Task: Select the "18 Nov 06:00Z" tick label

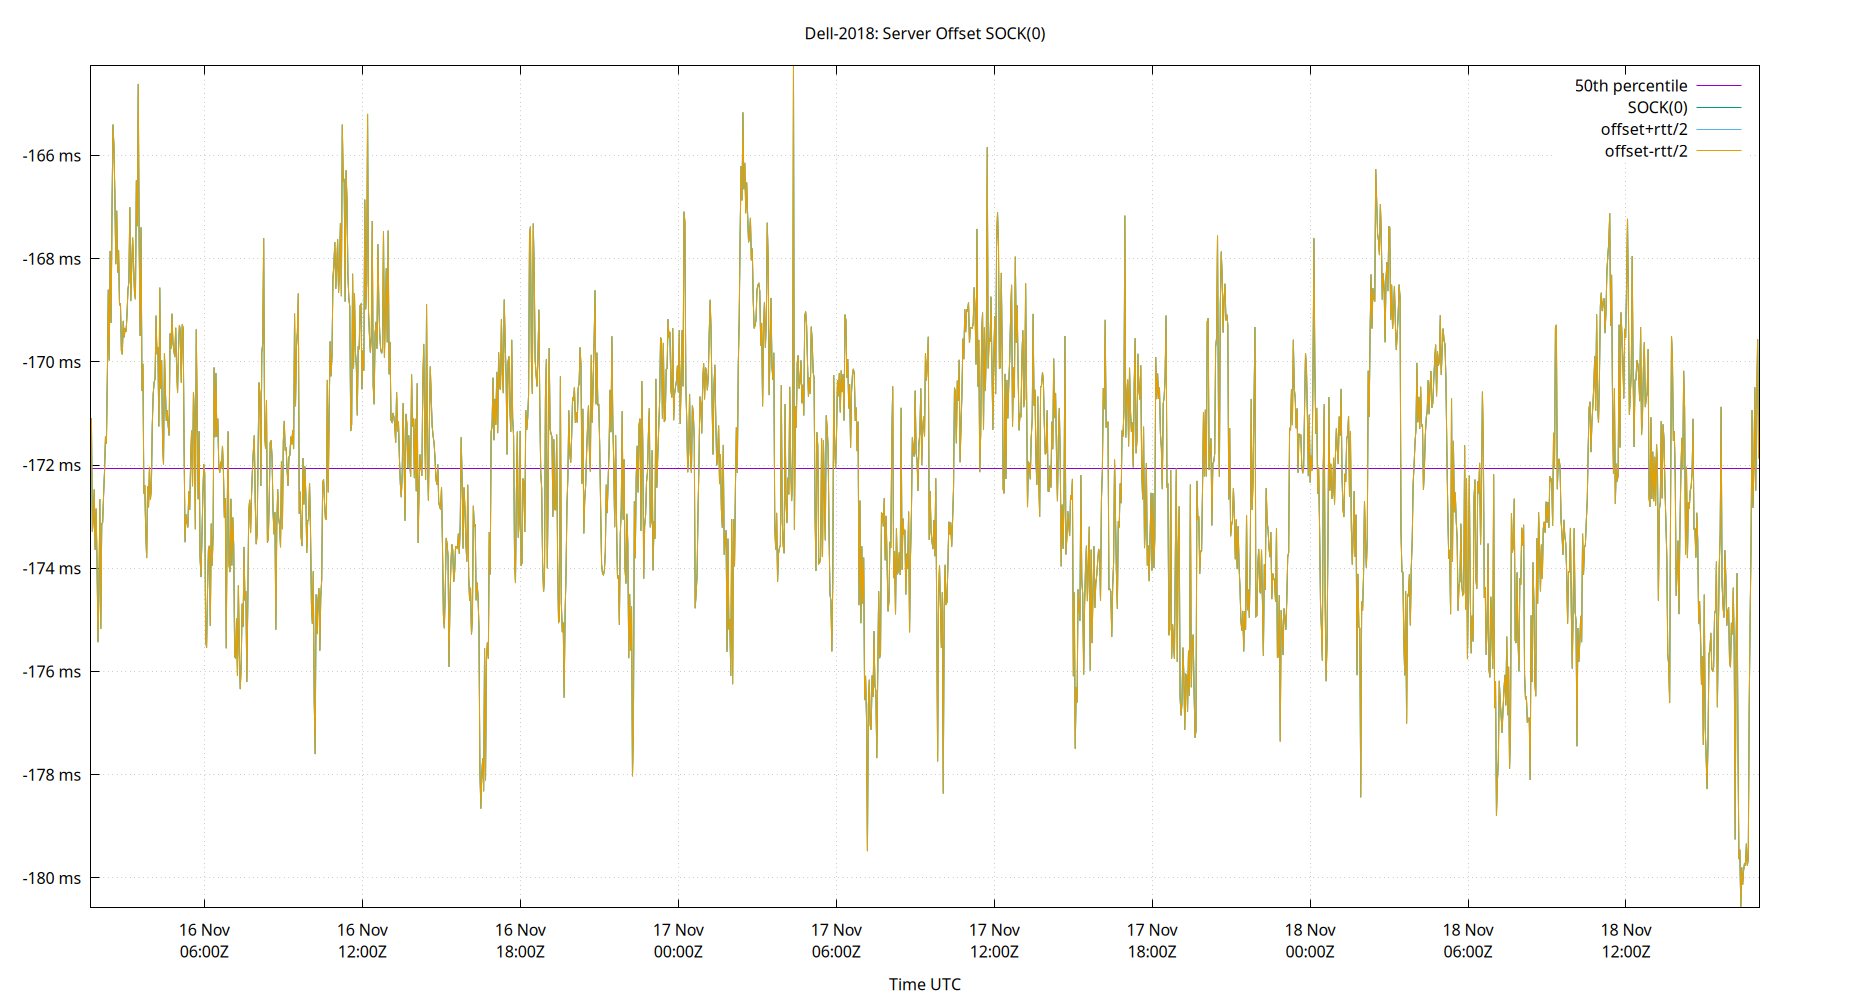Action: click(x=1467, y=940)
